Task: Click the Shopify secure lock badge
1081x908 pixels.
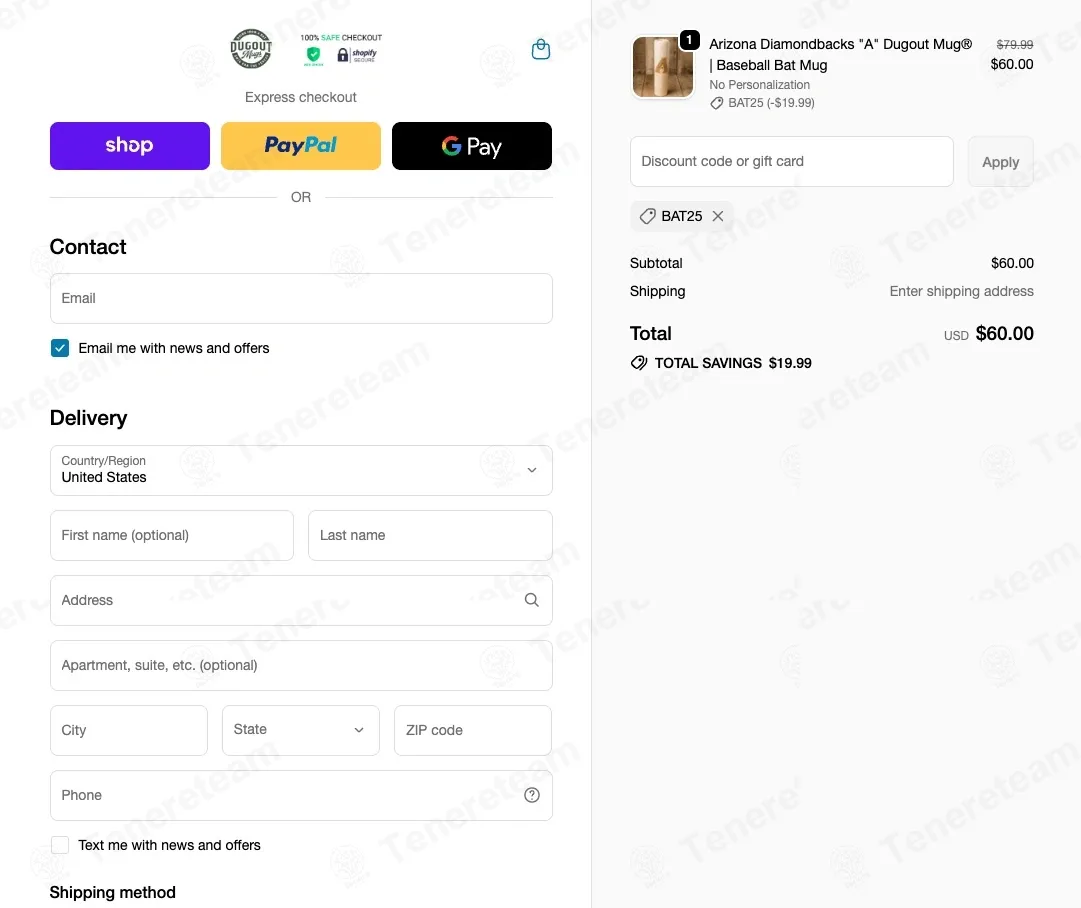Action: [356, 54]
